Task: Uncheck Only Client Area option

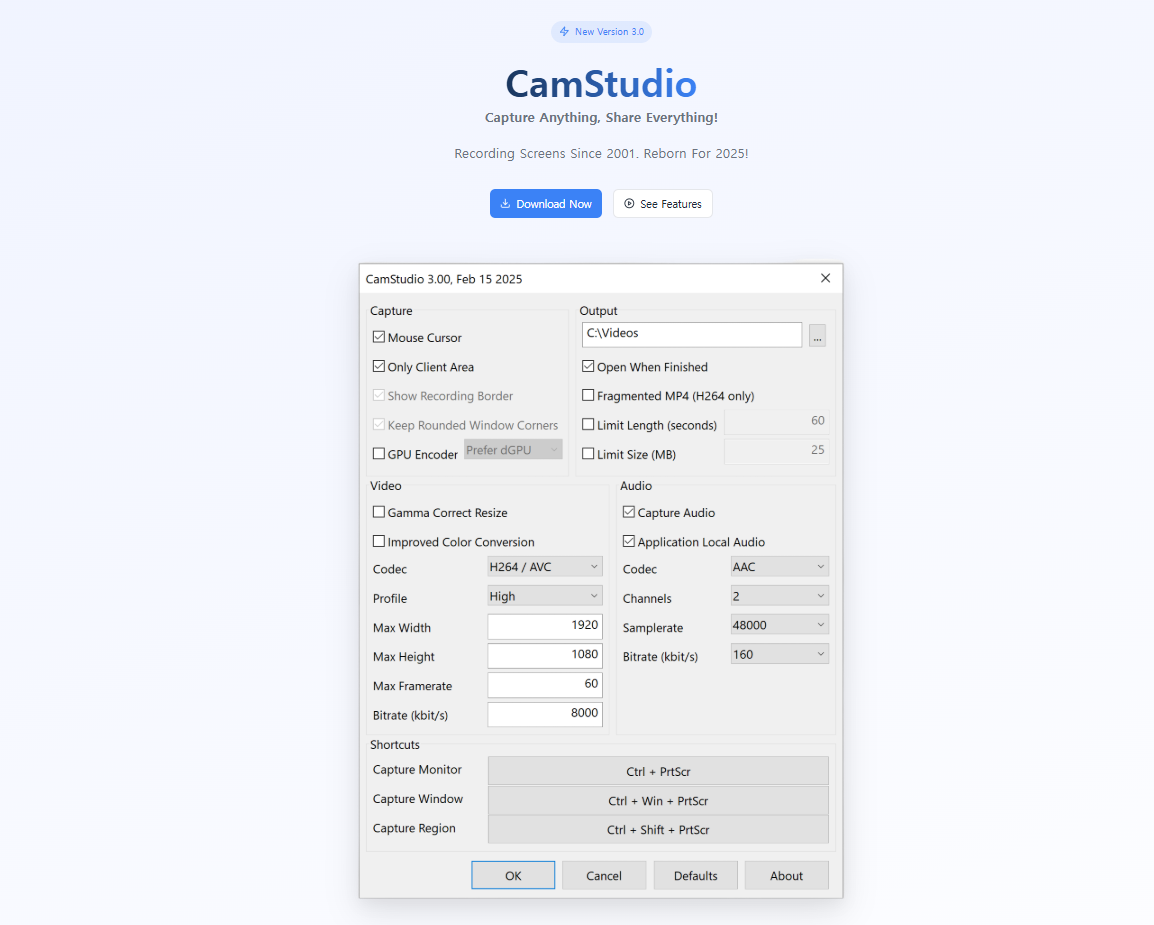Action: click(379, 367)
